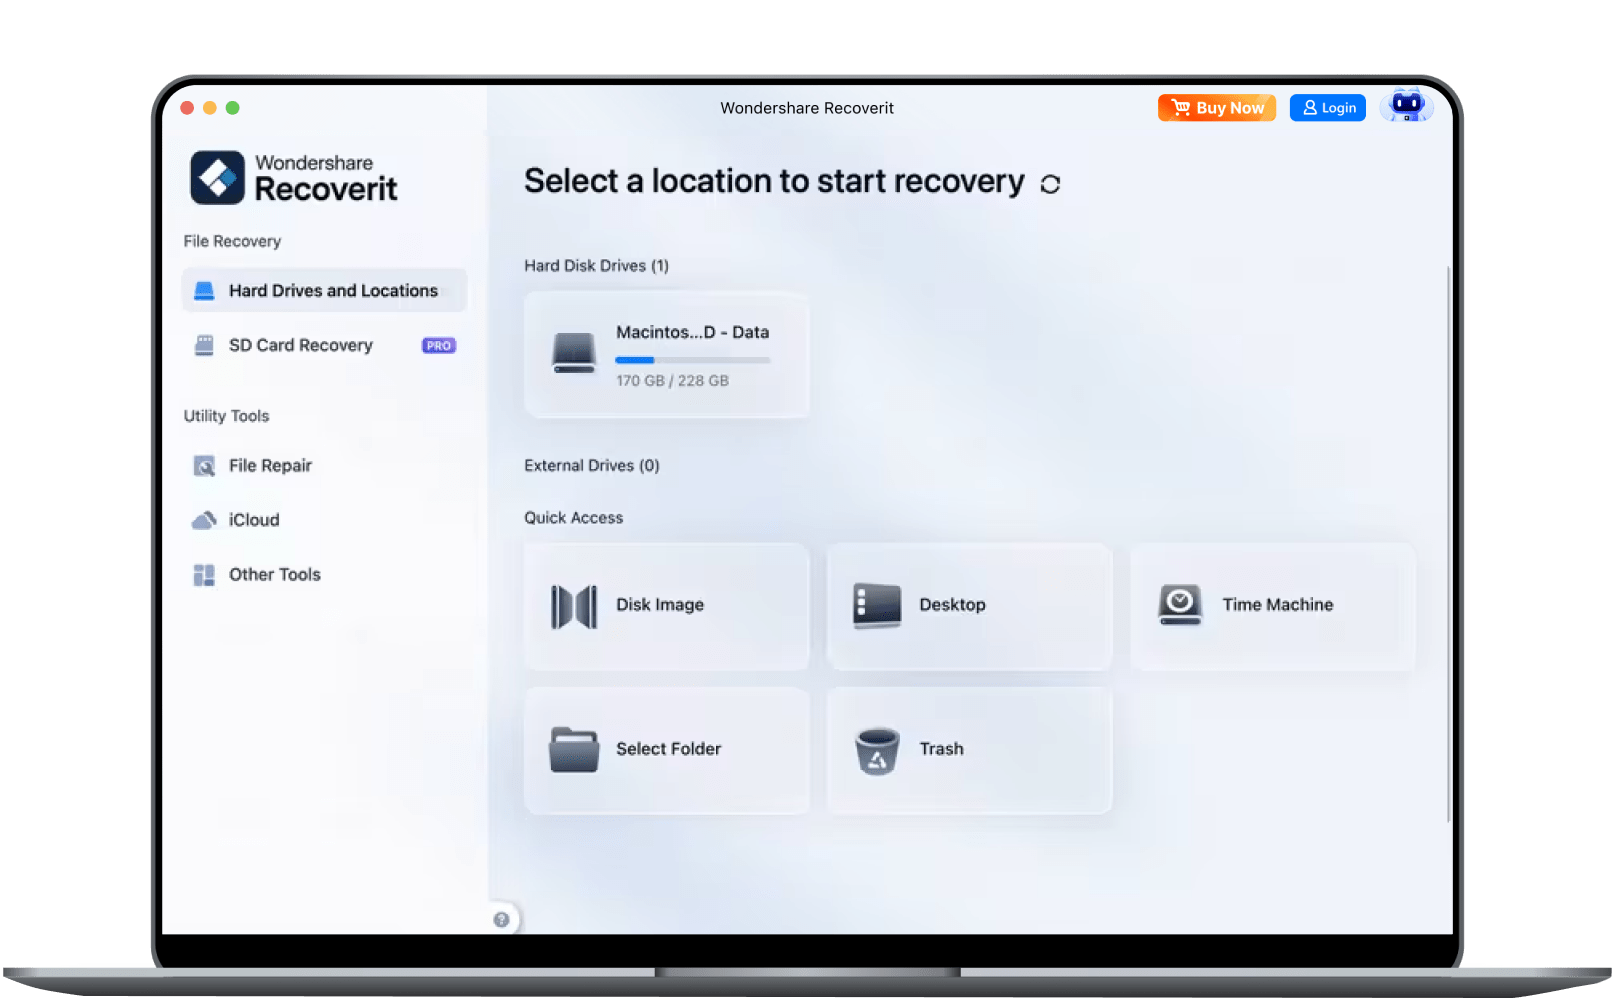
Task: Click the help question mark icon
Action: [x=502, y=920]
